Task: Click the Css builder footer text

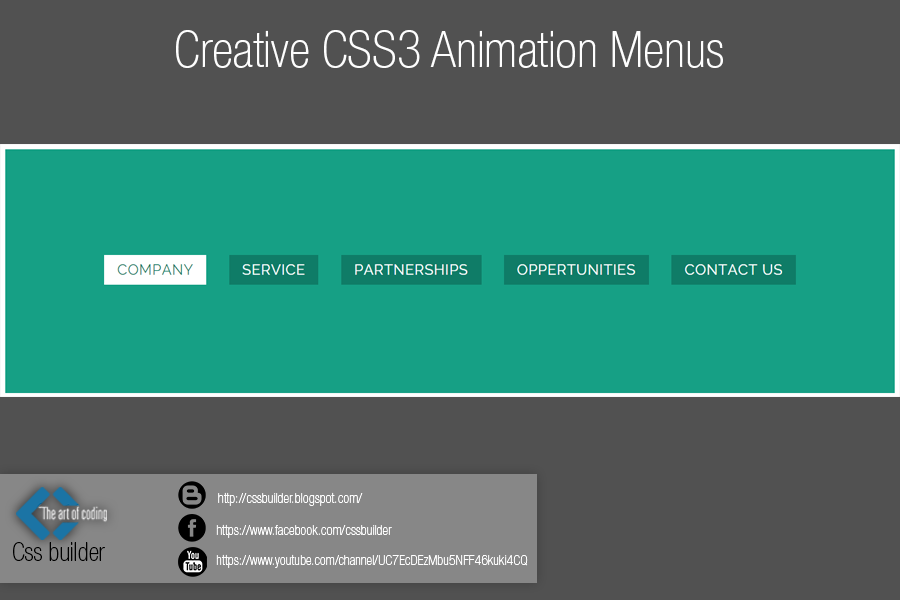Action: 57,551
